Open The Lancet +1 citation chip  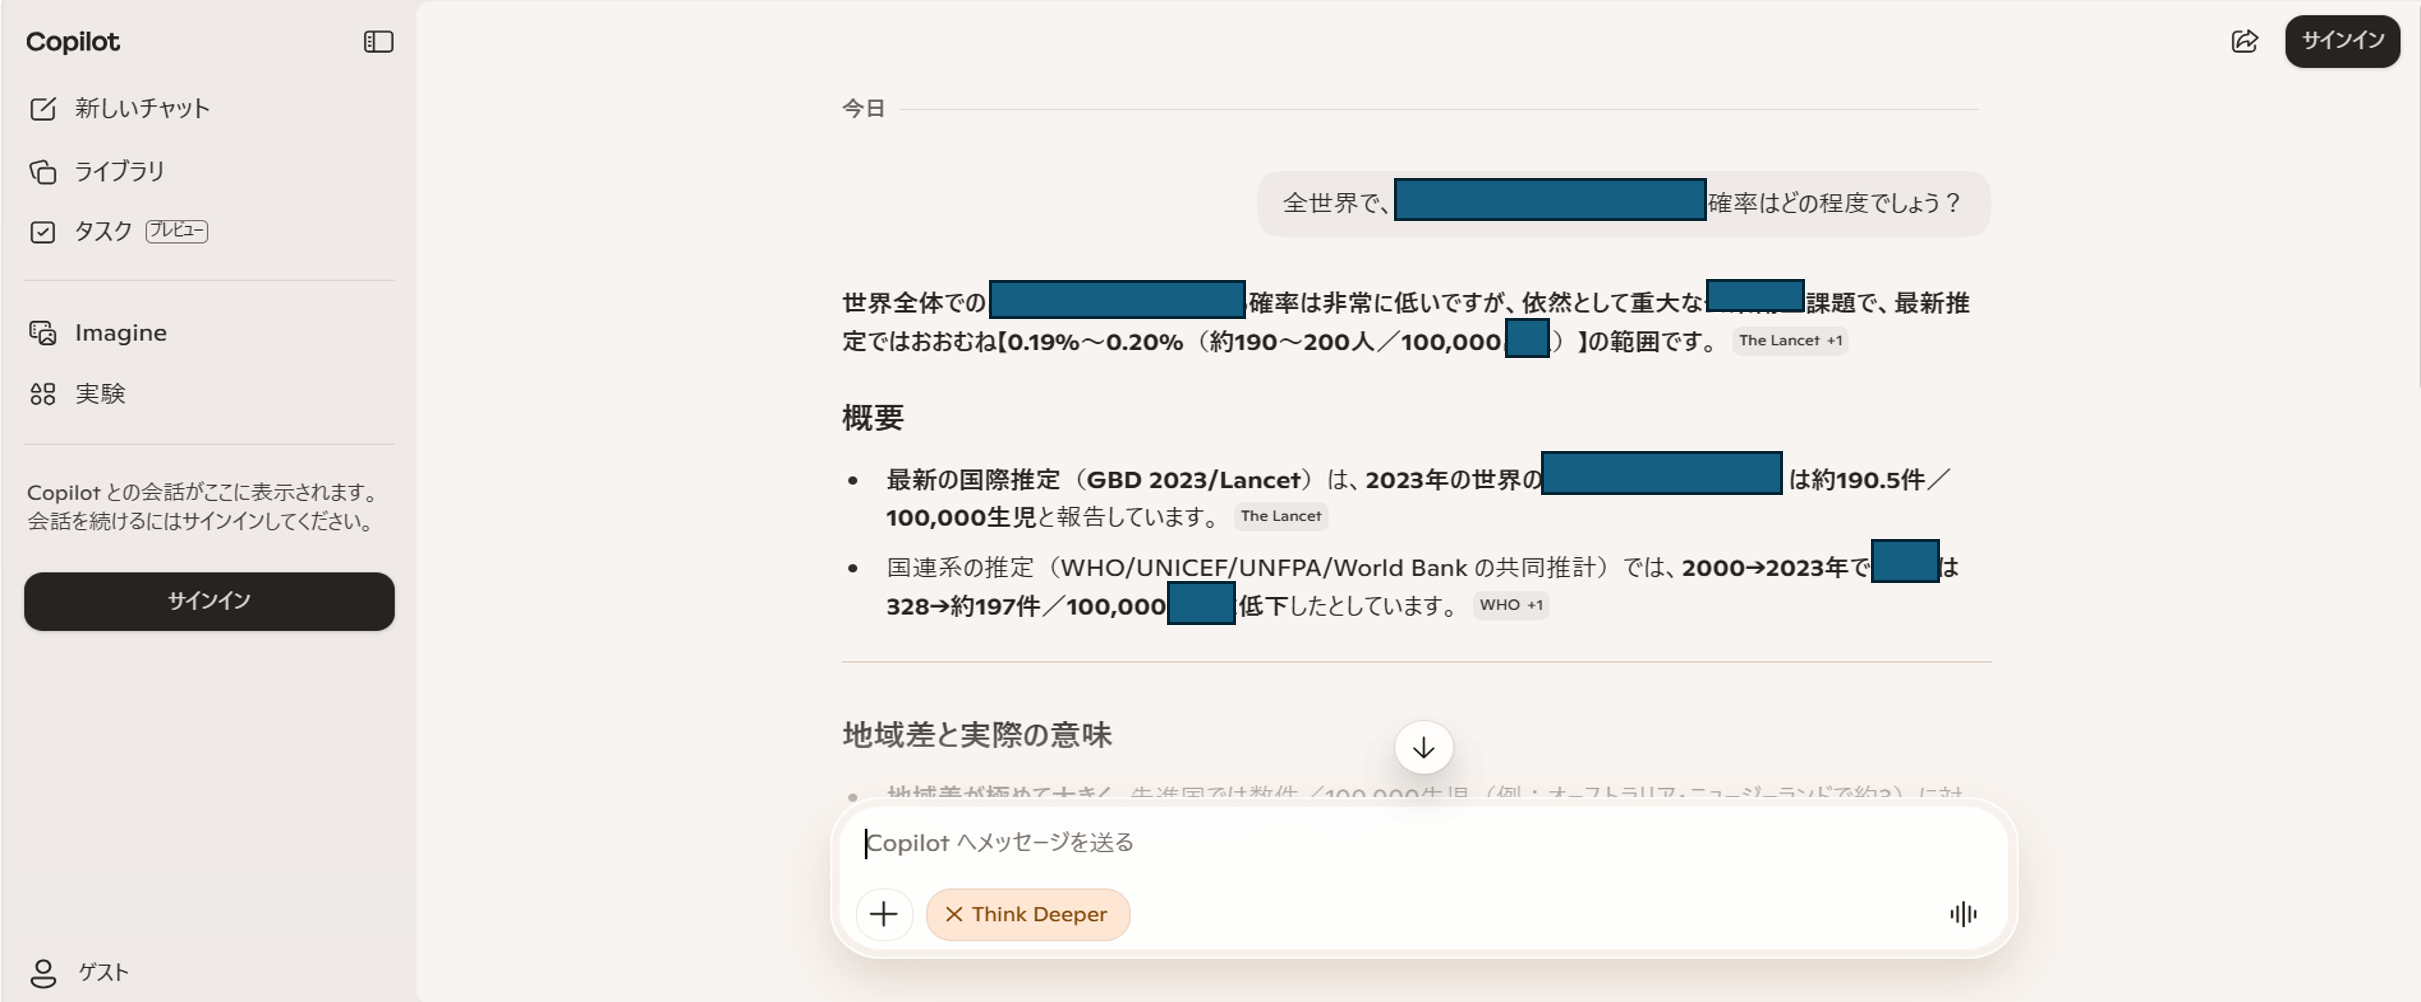point(1790,341)
